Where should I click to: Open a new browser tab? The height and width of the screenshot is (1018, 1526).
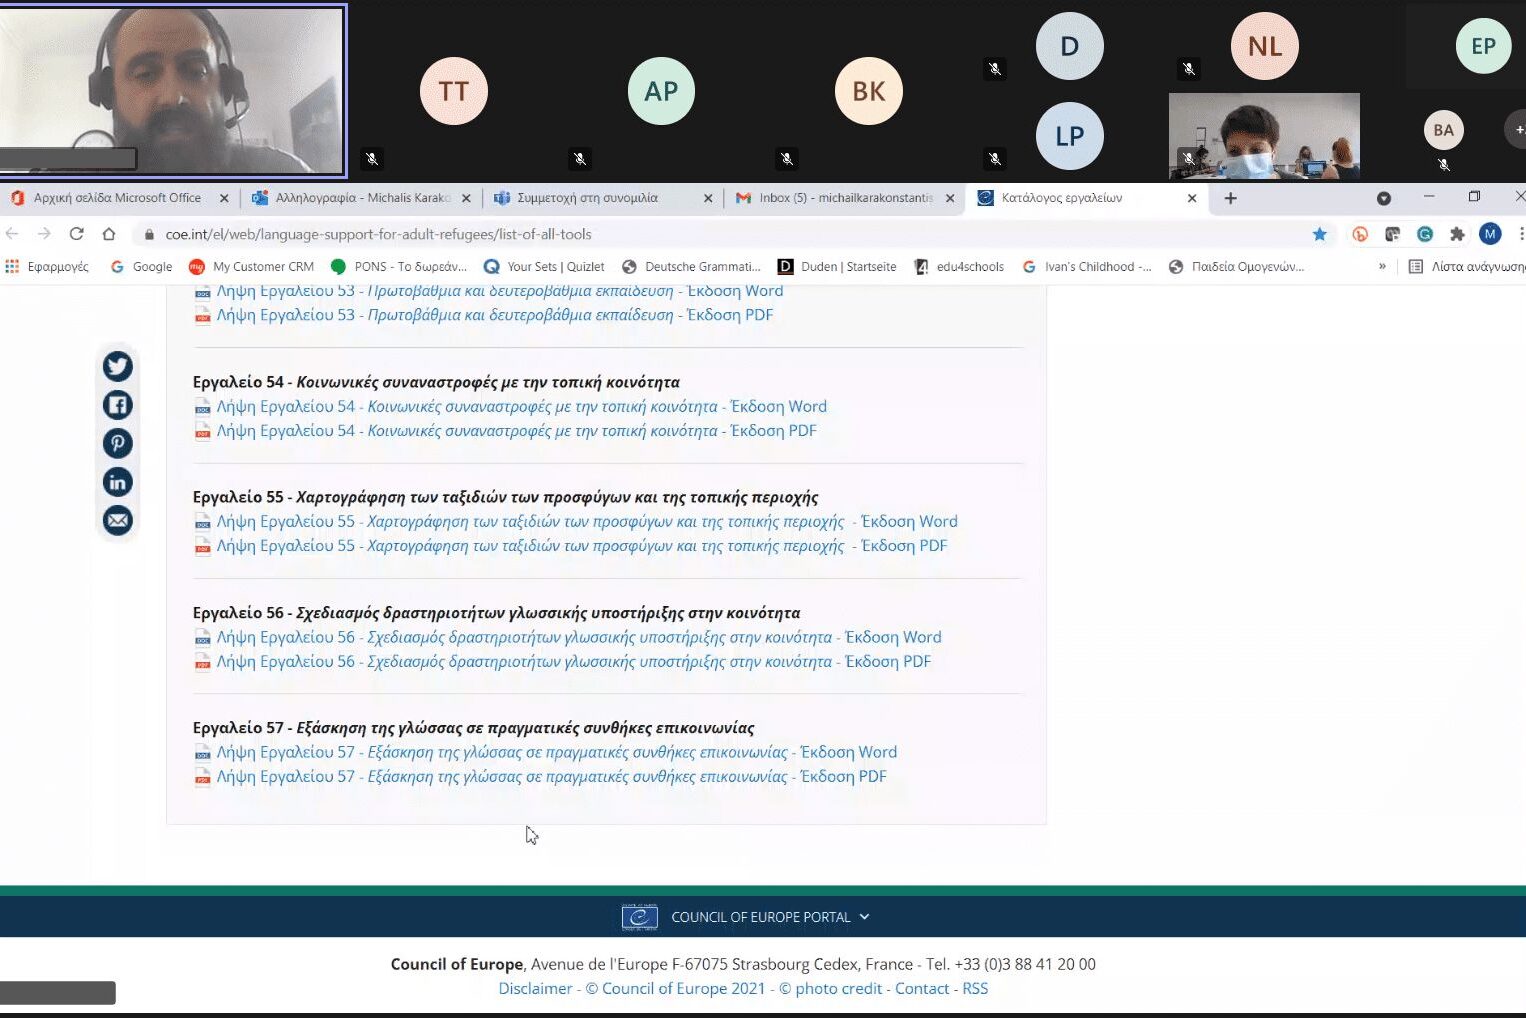[x=1230, y=198]
